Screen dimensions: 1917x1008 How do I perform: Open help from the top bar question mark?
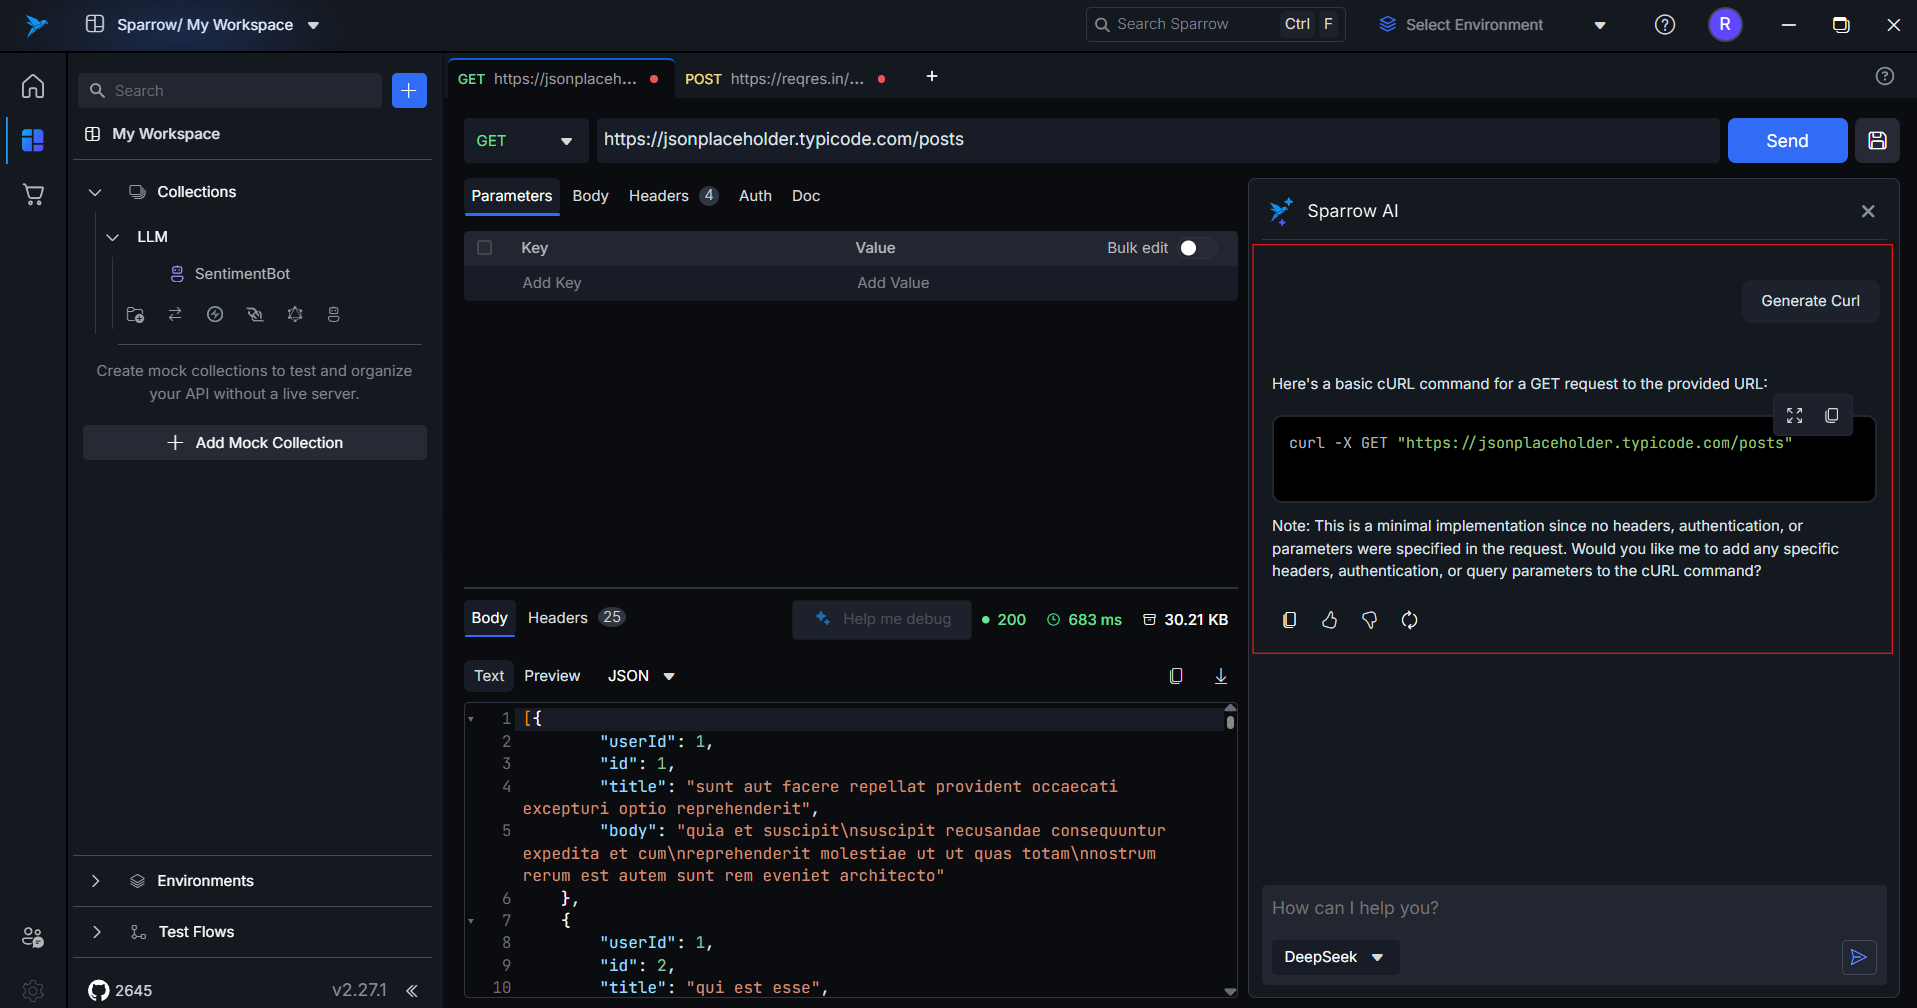point(1665,25)
